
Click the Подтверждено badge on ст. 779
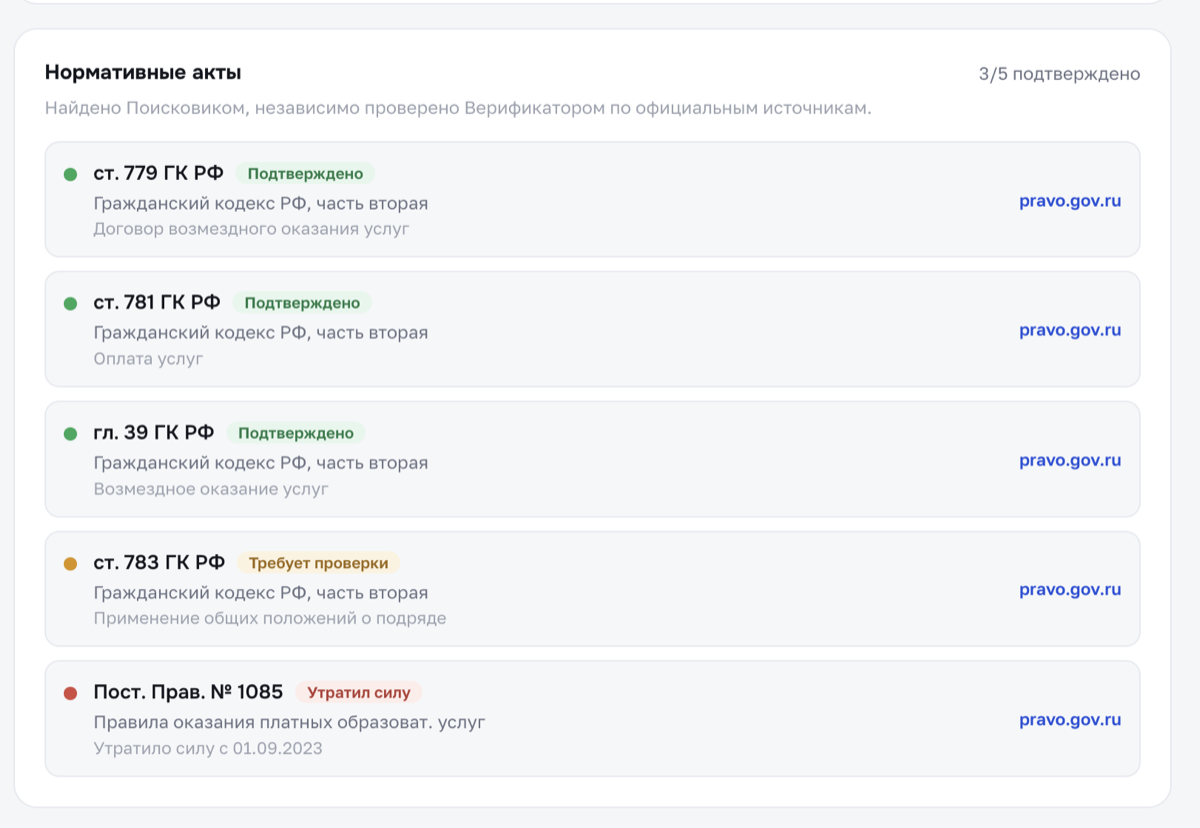coord(305,174)
